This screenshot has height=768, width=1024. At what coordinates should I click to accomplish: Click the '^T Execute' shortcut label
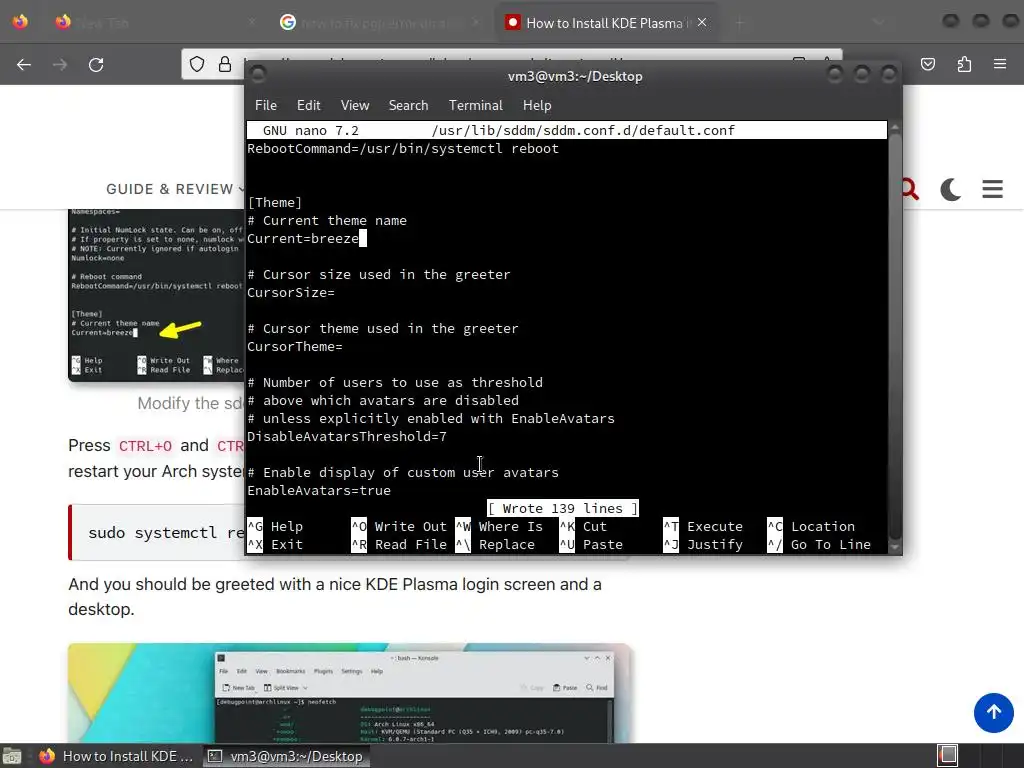click(703, 526)
